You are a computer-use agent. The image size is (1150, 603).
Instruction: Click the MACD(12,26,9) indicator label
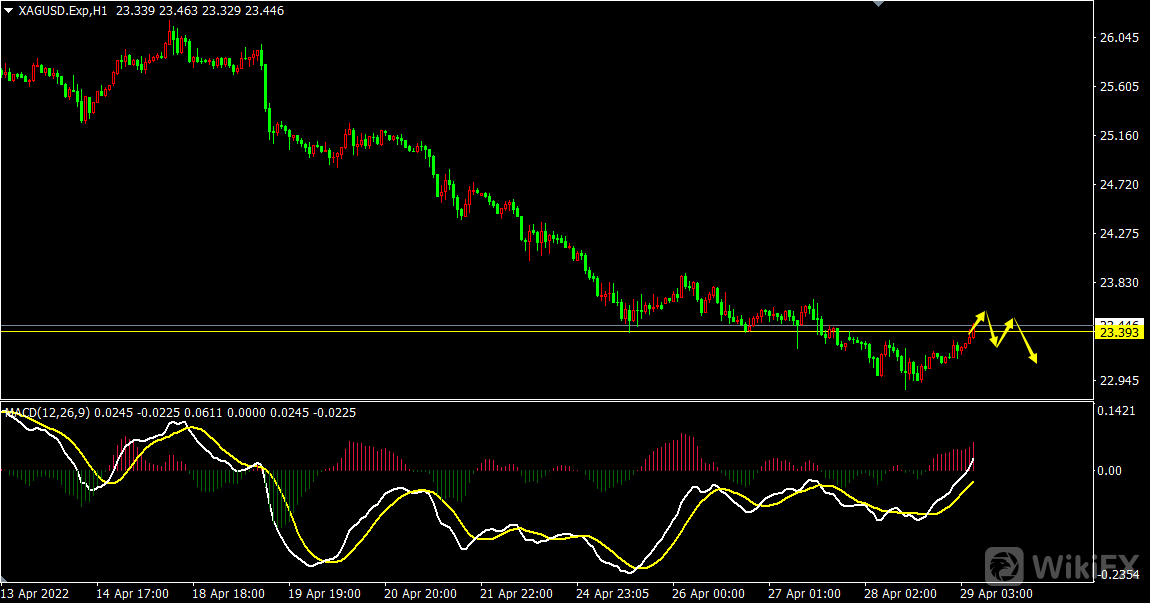coord(48,413)
